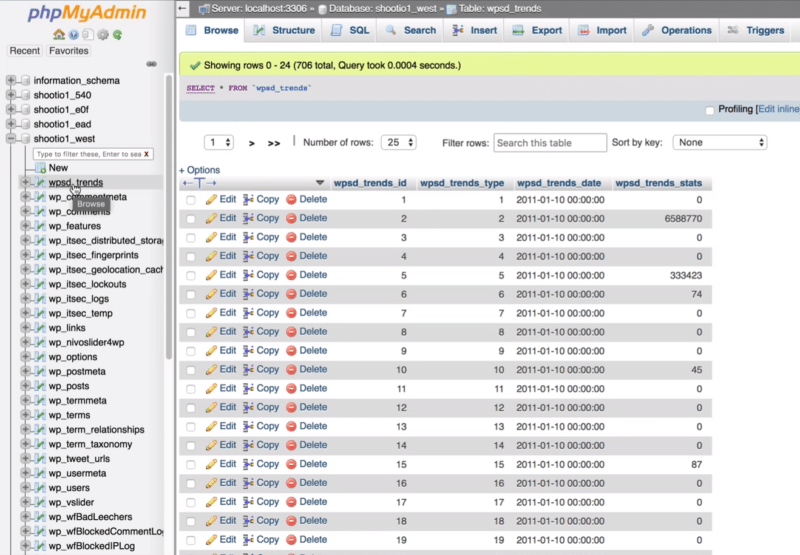800x555 pixels.
Task: Click the phpMyAdmin home icon
Action: tap(59, 35)
